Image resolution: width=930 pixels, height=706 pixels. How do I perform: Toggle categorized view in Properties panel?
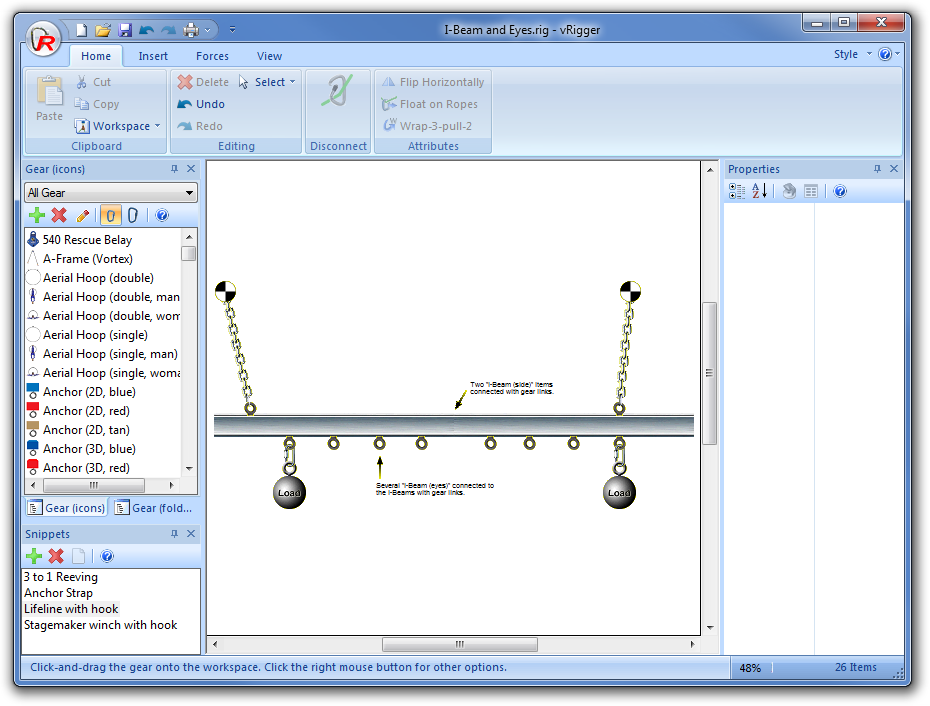click(737, 191)
